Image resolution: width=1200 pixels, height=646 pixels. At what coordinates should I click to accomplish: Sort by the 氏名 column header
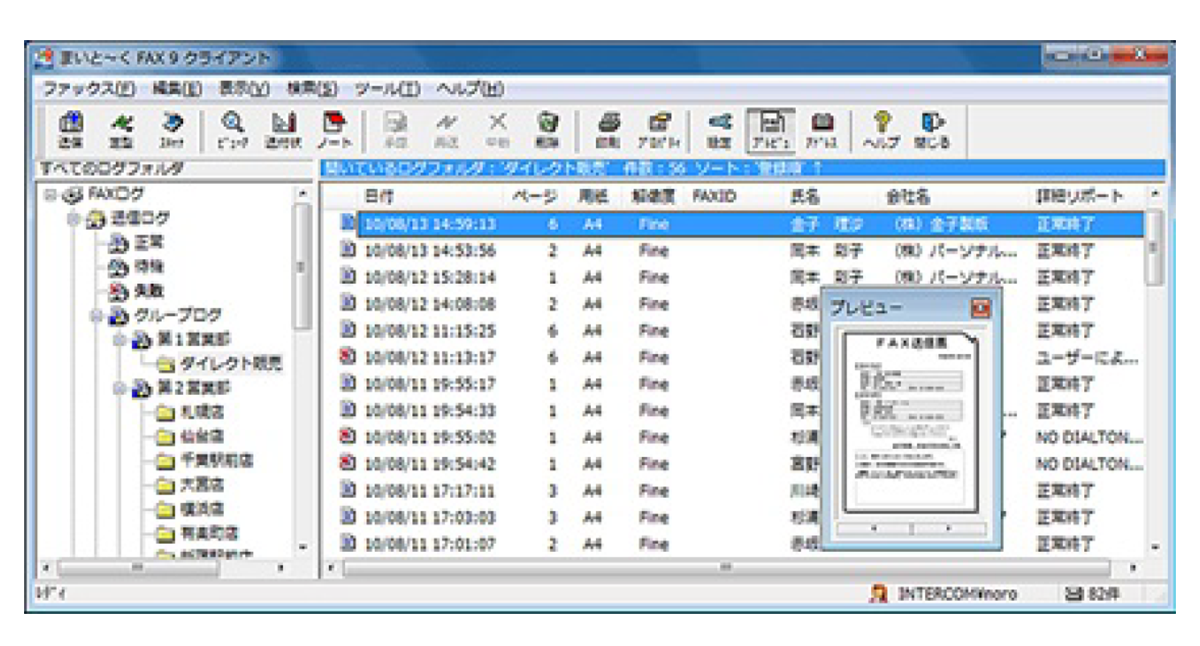coord(805,197)
